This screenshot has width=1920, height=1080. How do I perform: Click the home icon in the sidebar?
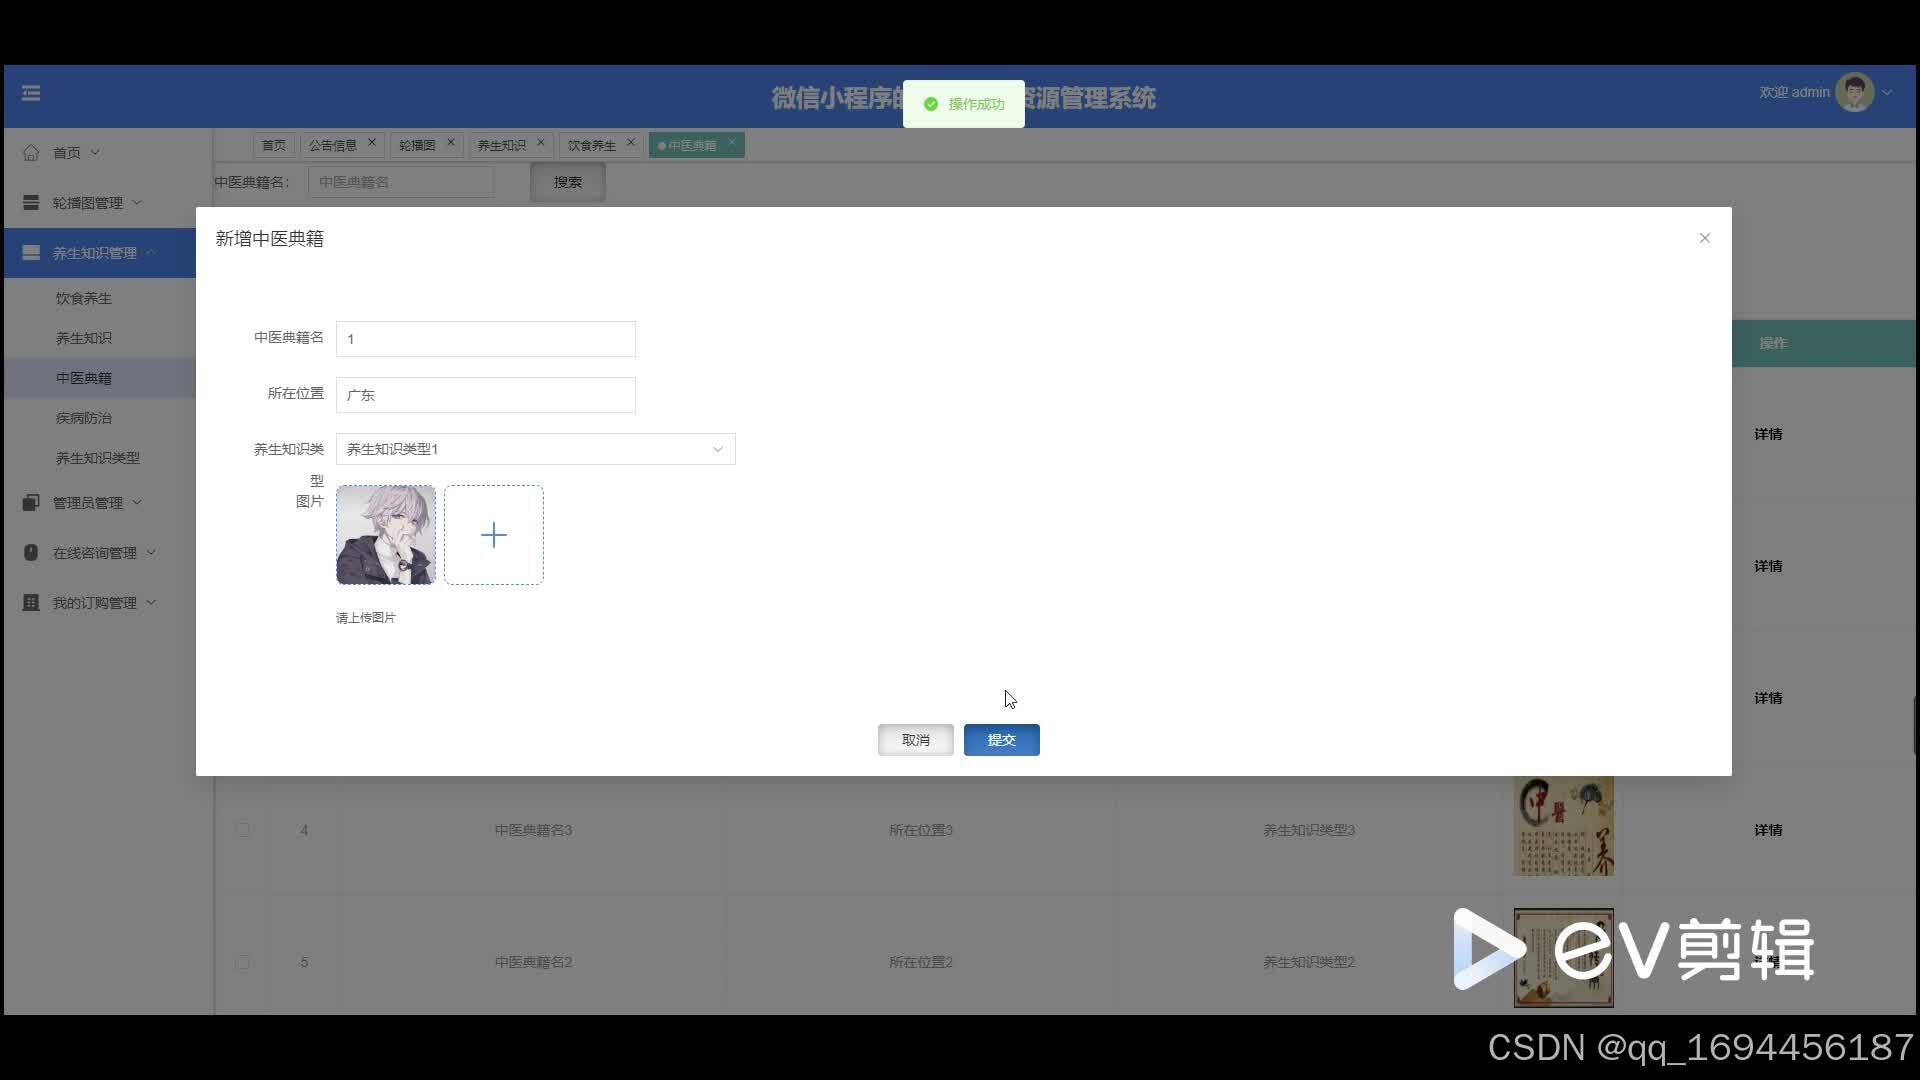(31, 153)
